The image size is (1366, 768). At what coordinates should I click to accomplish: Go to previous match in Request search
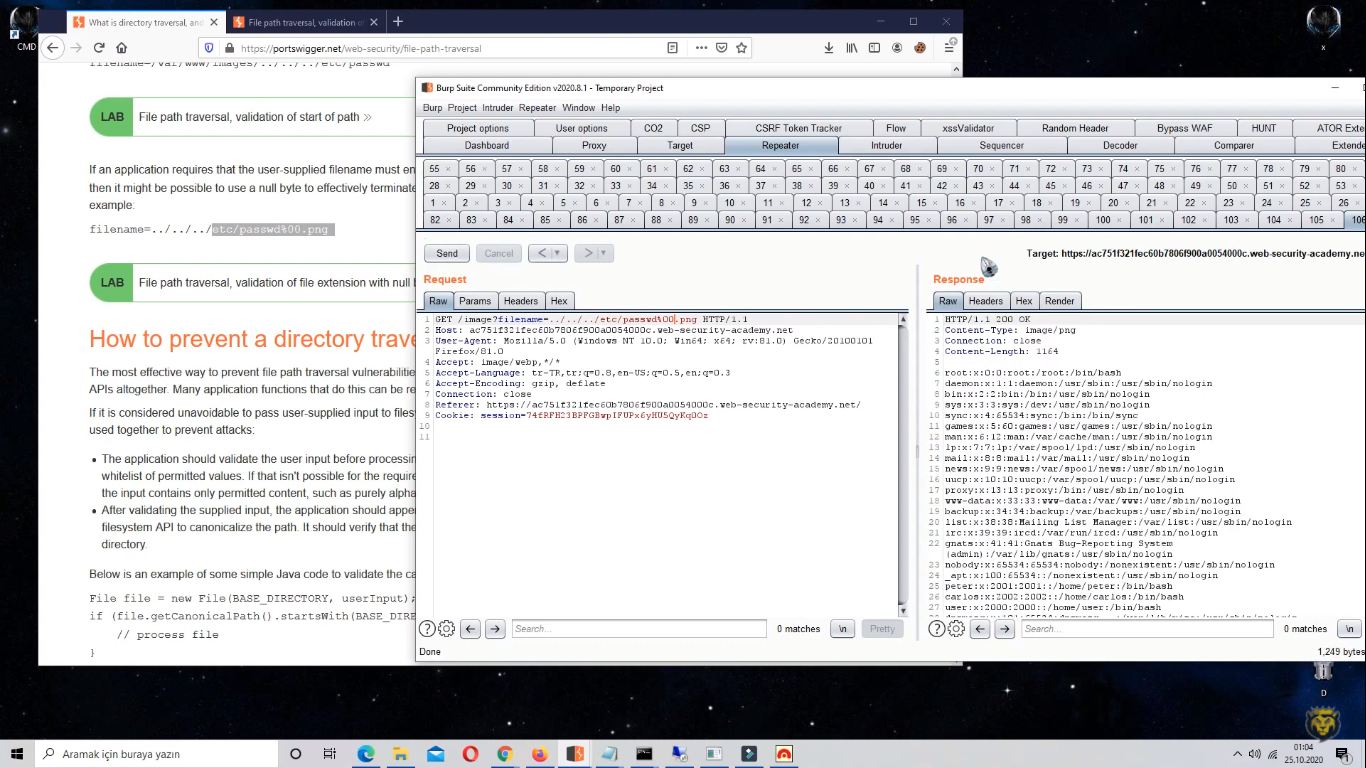point(470,629)
